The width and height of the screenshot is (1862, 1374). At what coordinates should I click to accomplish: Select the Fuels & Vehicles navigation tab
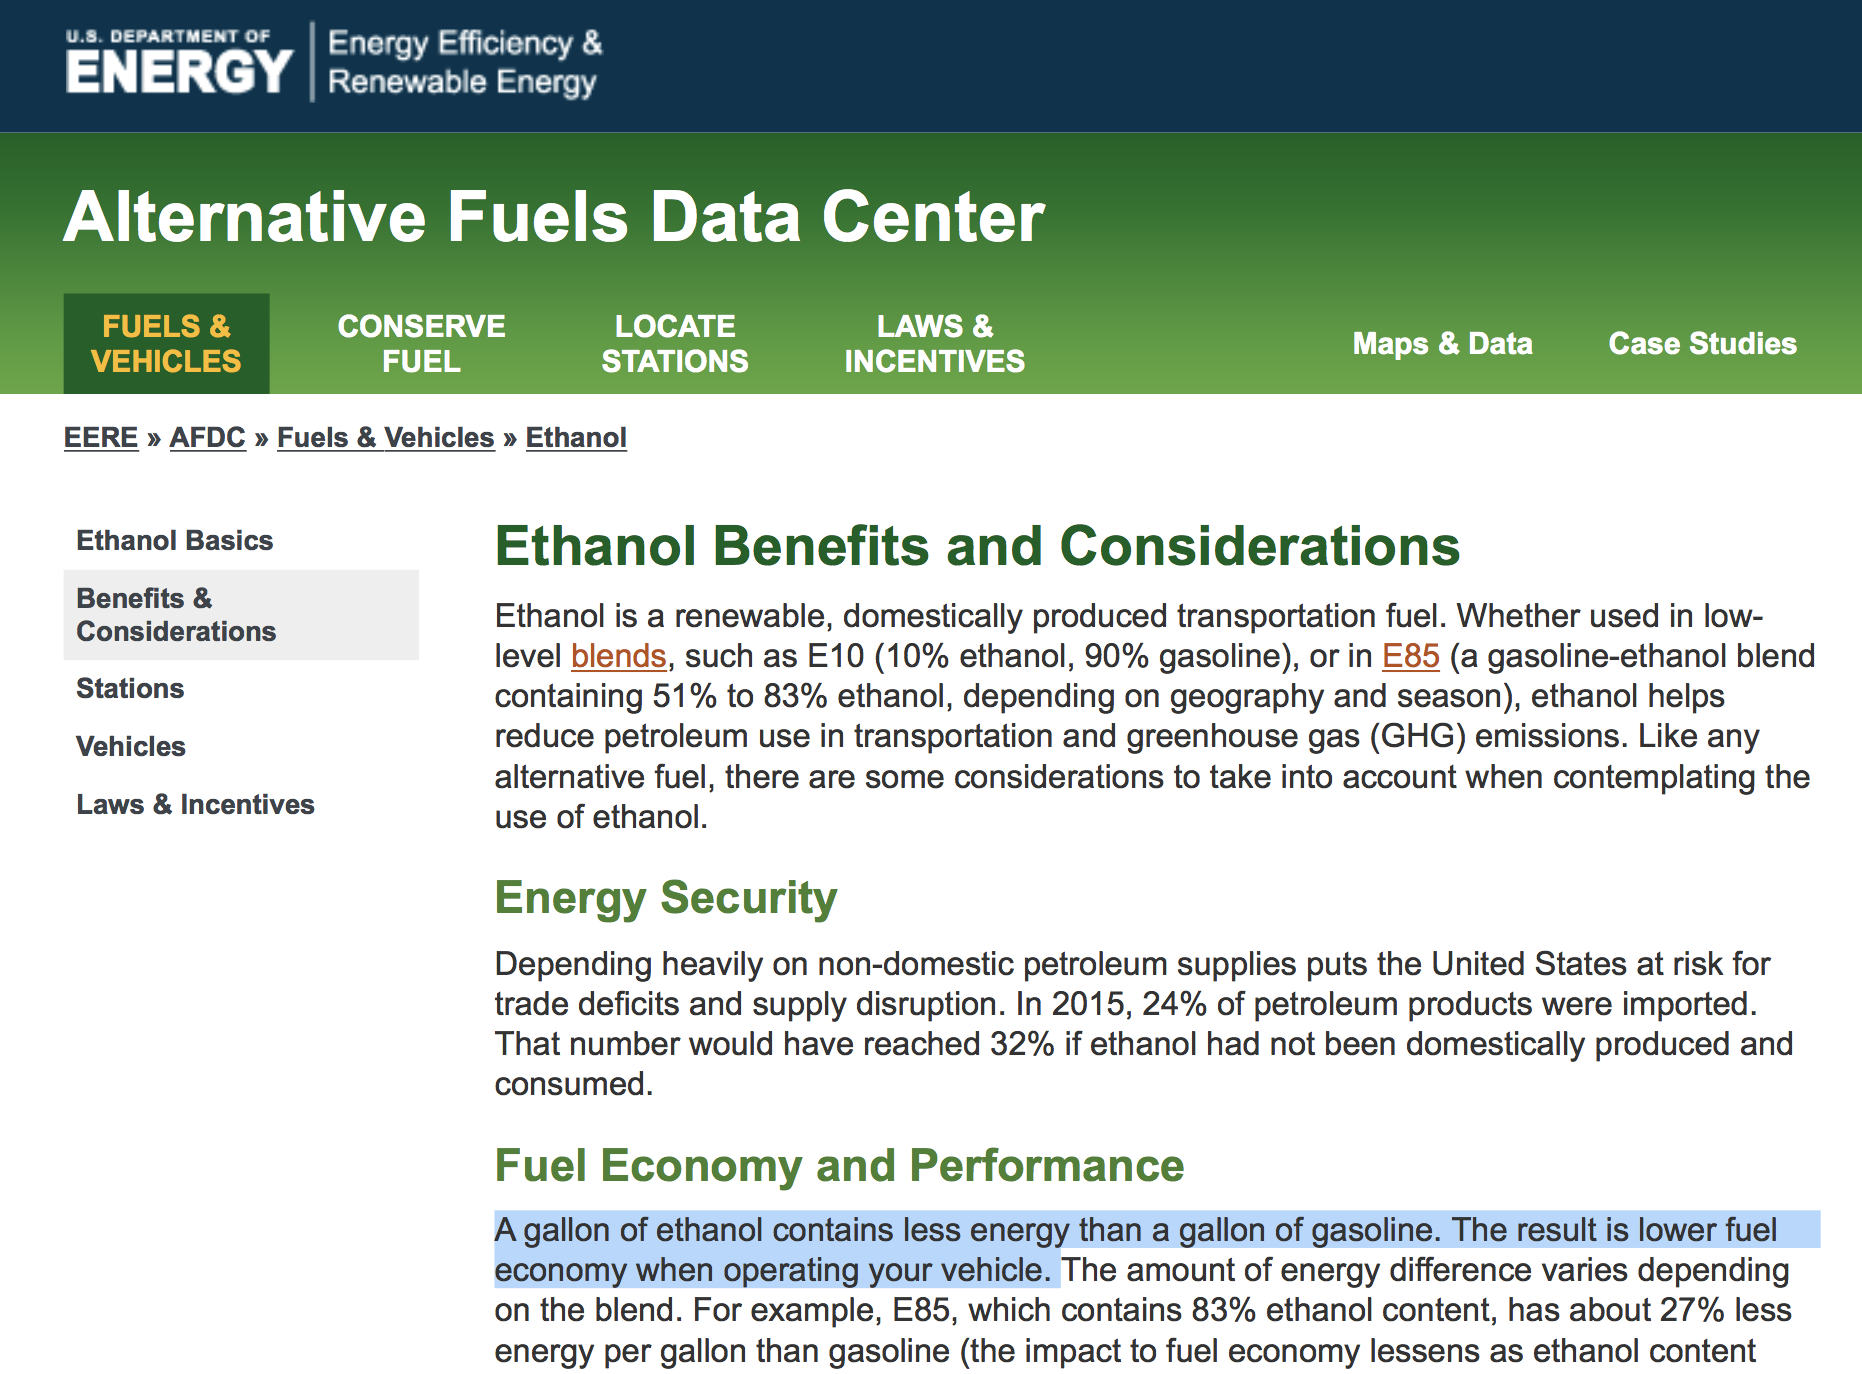coord(166,343)
